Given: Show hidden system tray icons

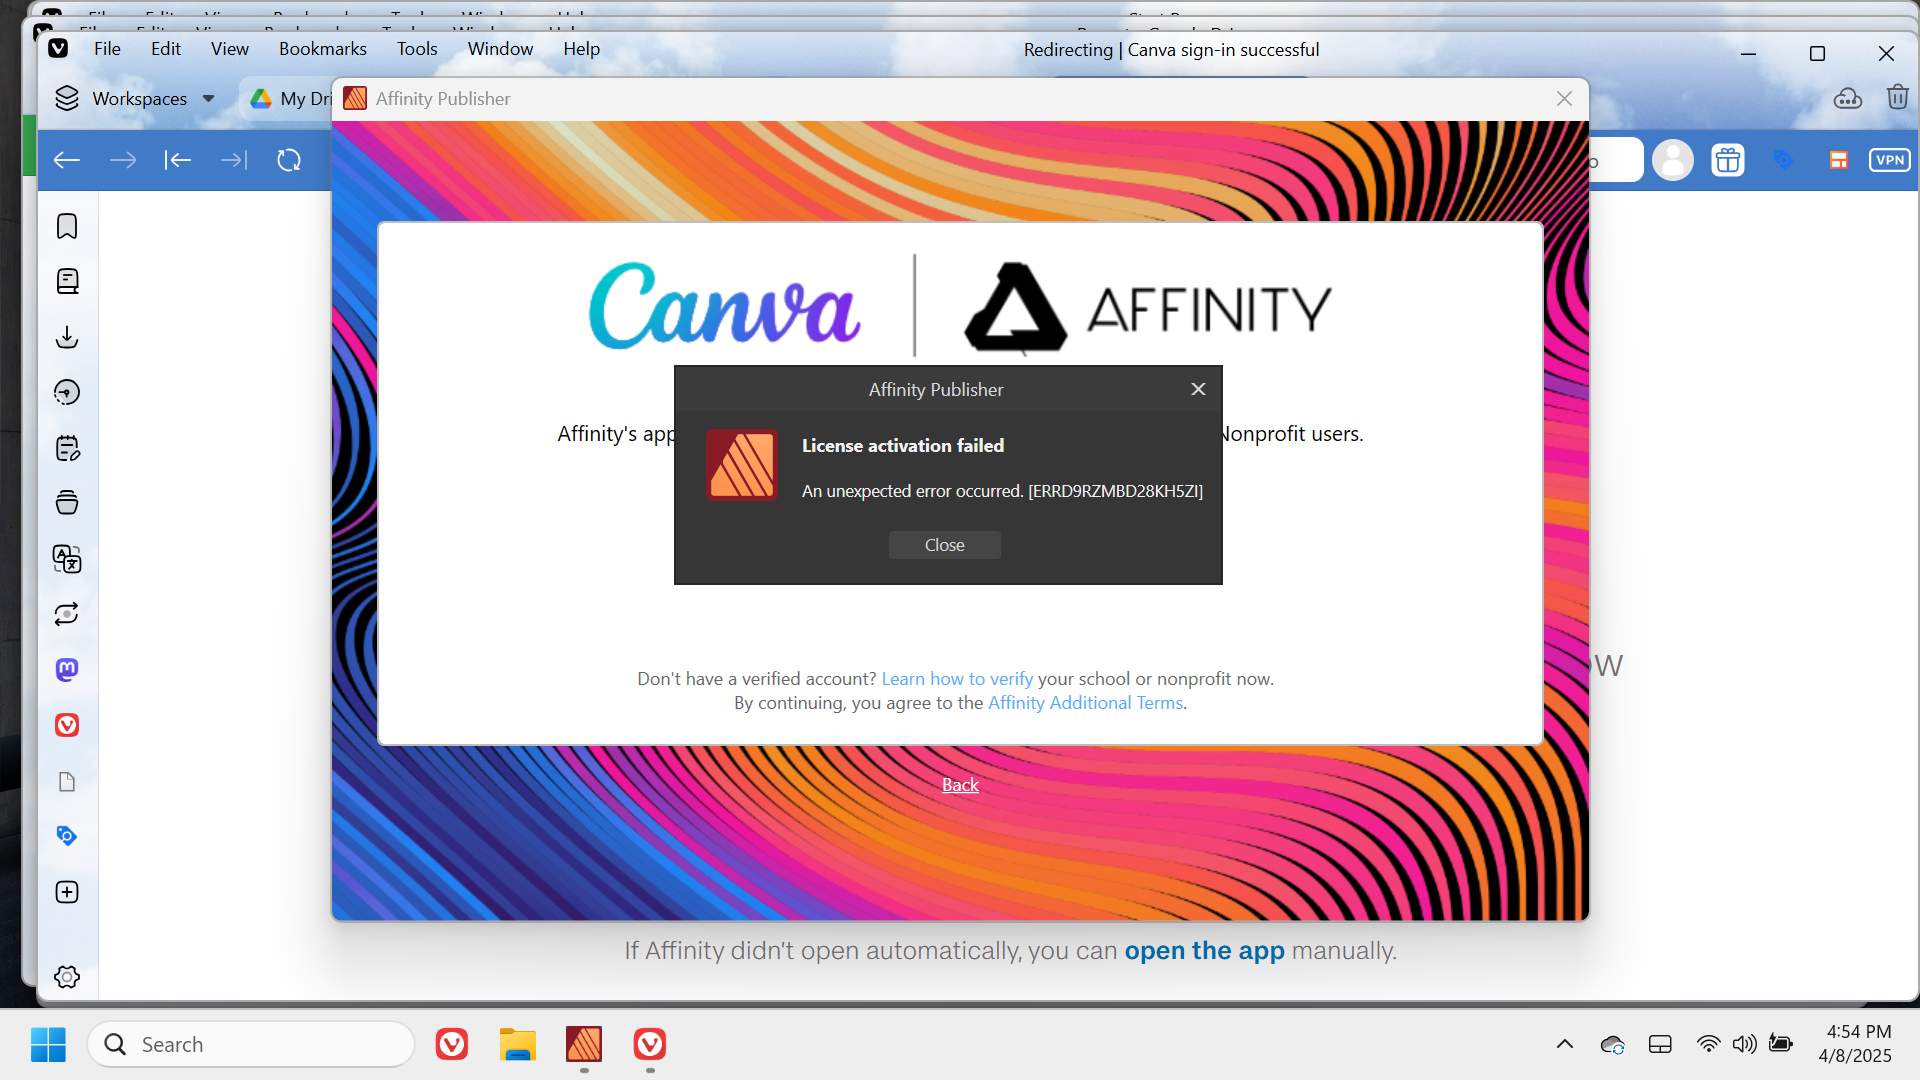Looking at the screenshot, I should pyautogui.click(x=1565, y=1045).
